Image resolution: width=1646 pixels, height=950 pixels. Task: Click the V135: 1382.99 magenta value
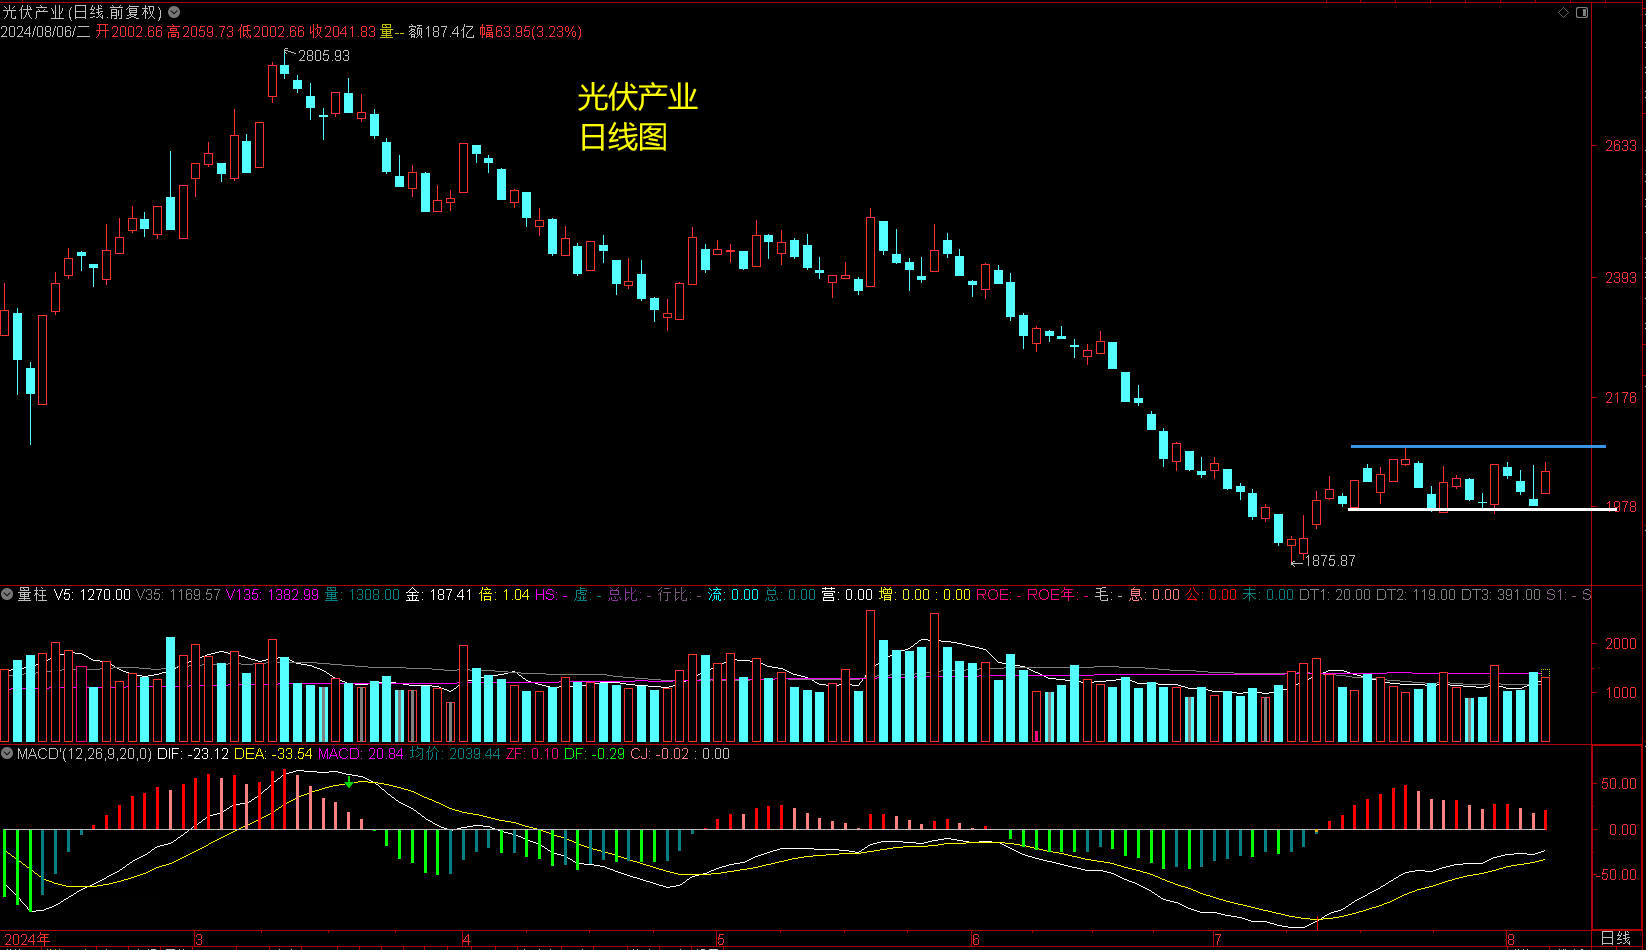click(272, 594)
